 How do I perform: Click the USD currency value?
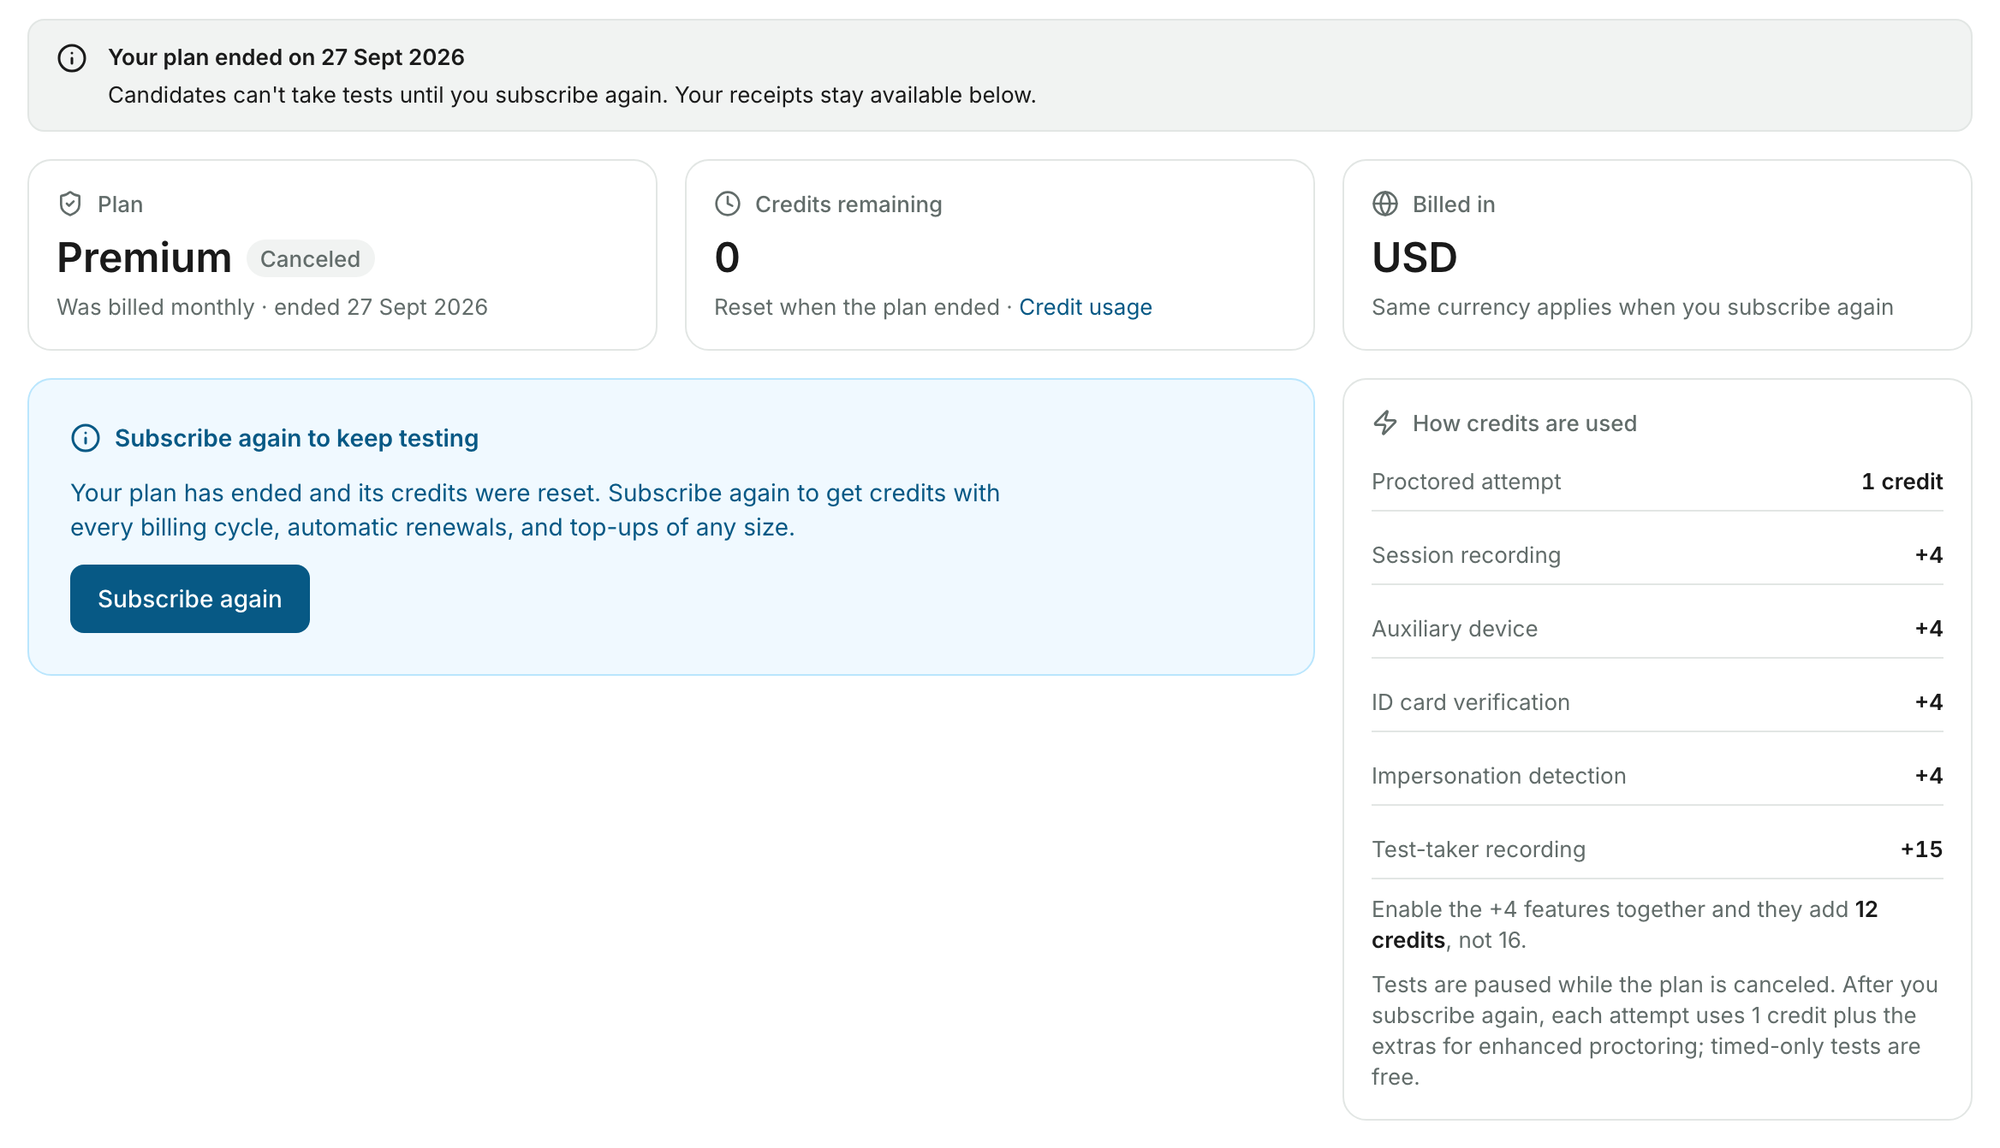tap(1414, 258)
